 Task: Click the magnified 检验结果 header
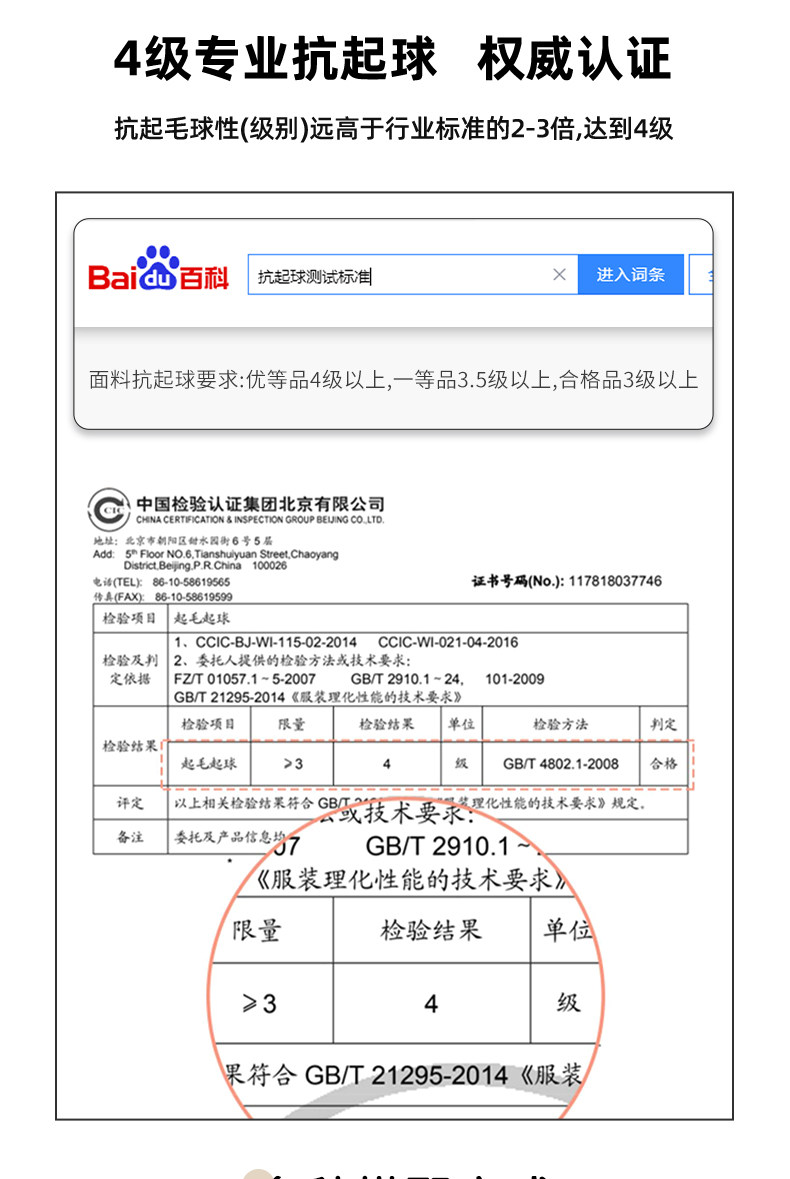[x=431, y=931]
